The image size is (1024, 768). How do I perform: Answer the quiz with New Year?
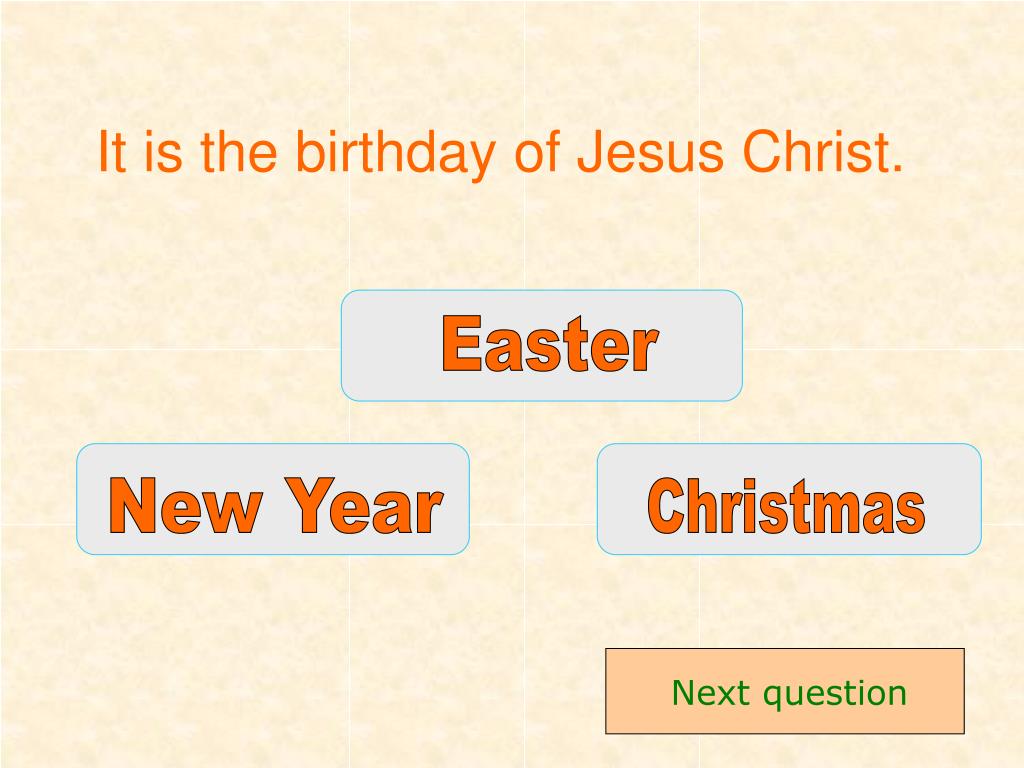click(x=273, y=499)
